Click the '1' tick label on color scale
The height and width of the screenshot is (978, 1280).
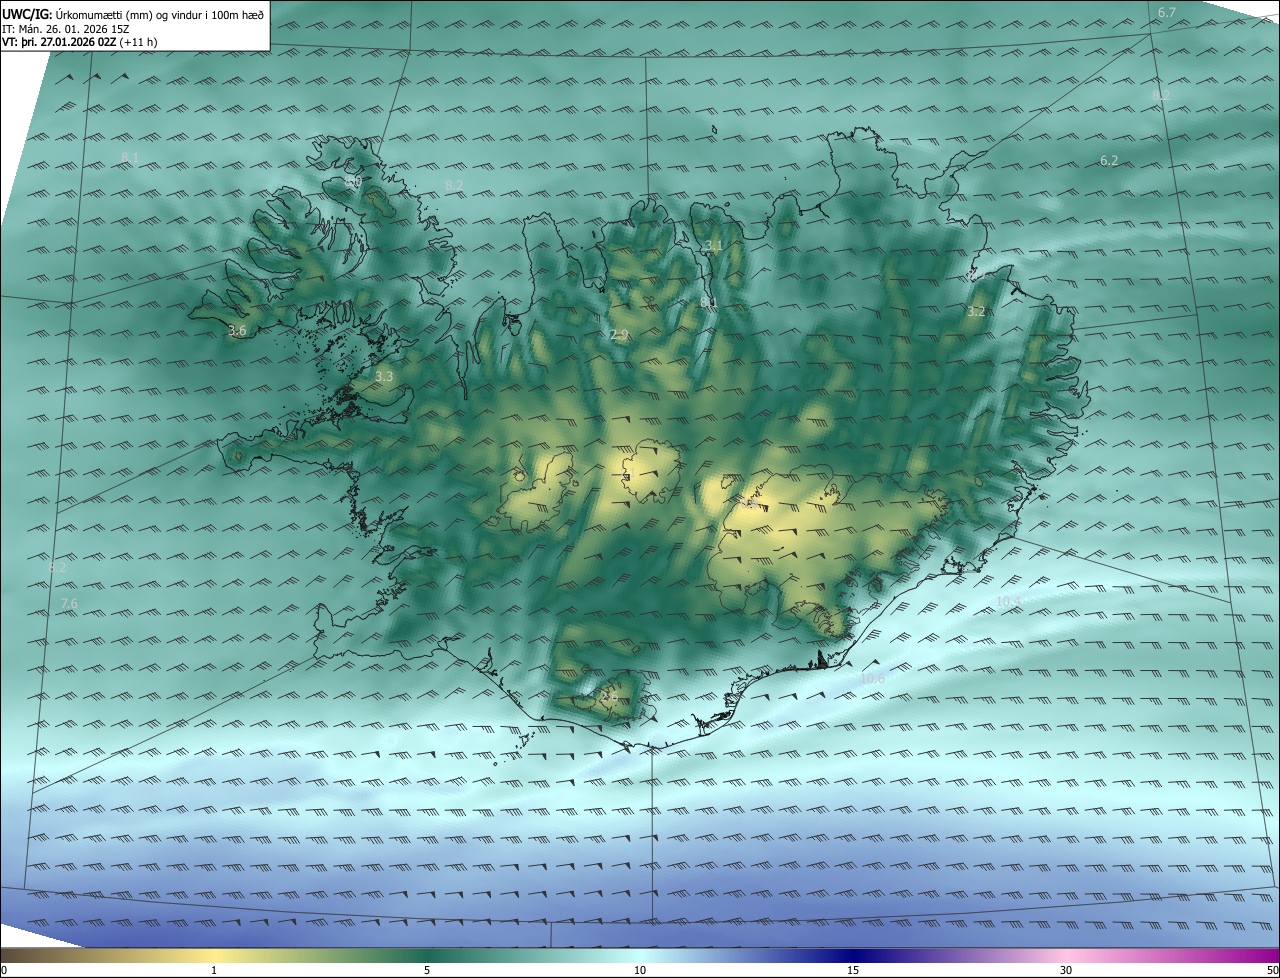[214, 971]
